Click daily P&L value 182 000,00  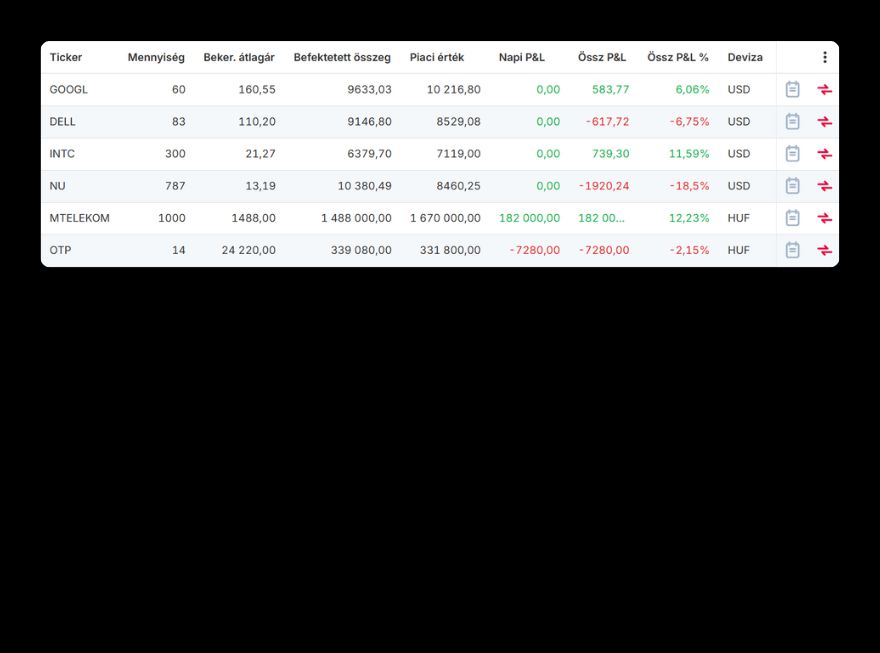coord(529,218)
